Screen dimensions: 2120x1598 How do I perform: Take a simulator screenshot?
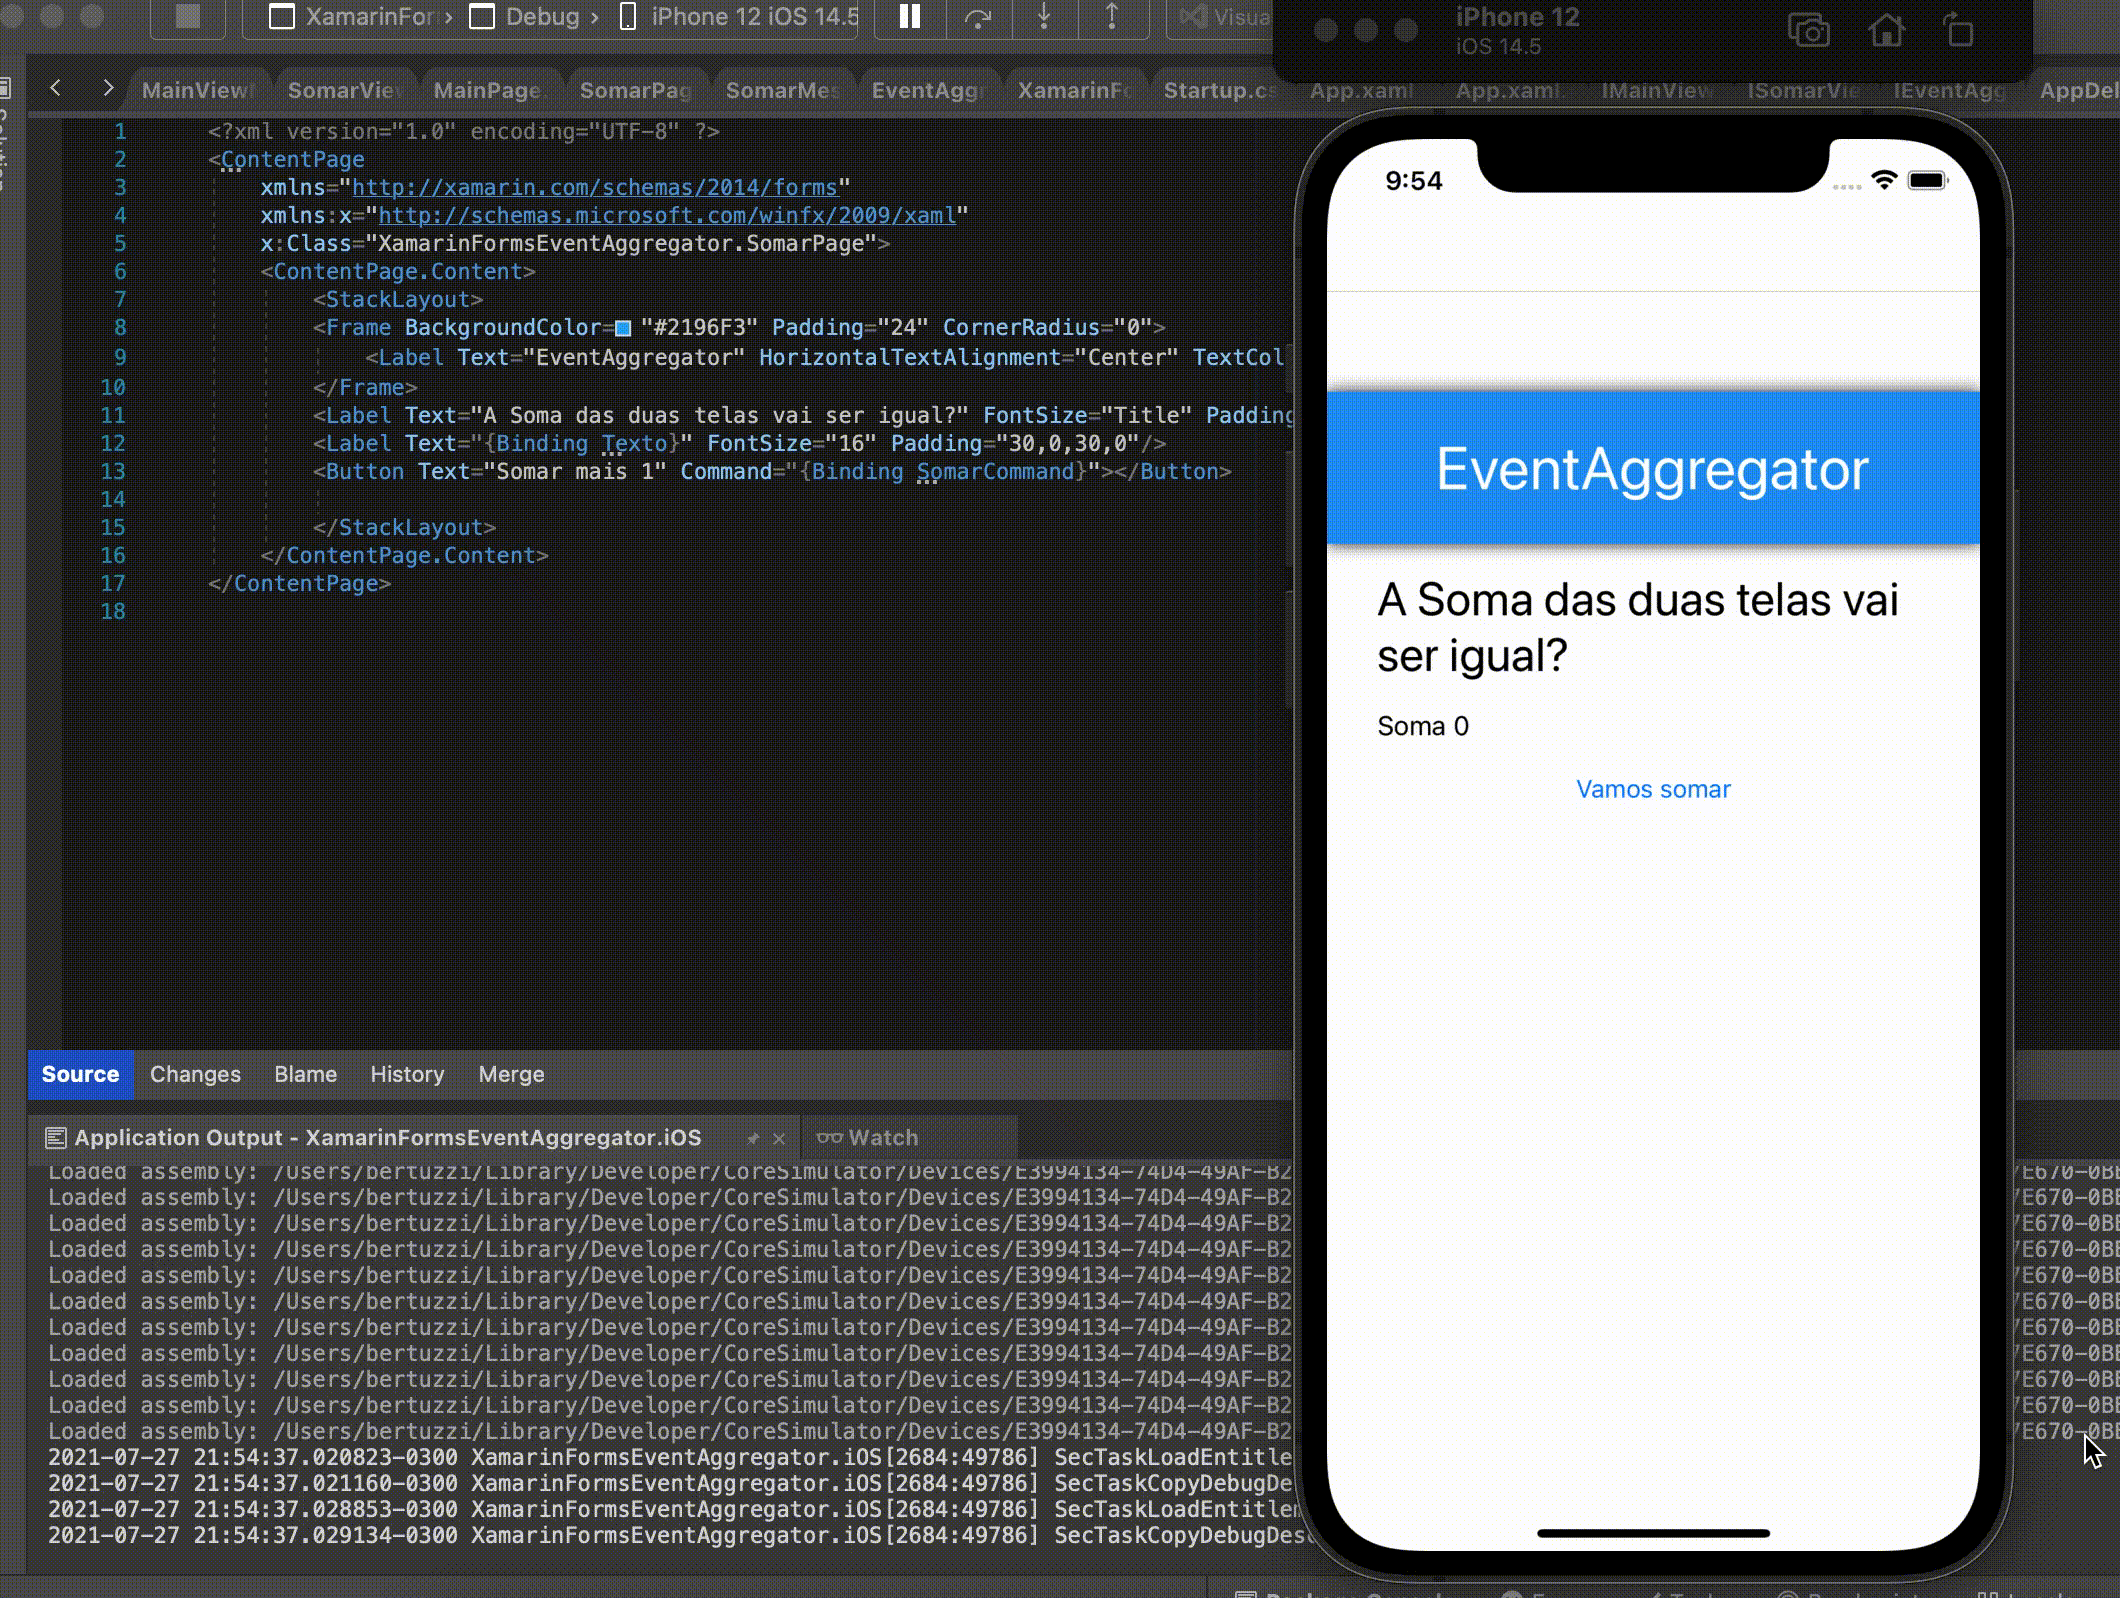1808,31
